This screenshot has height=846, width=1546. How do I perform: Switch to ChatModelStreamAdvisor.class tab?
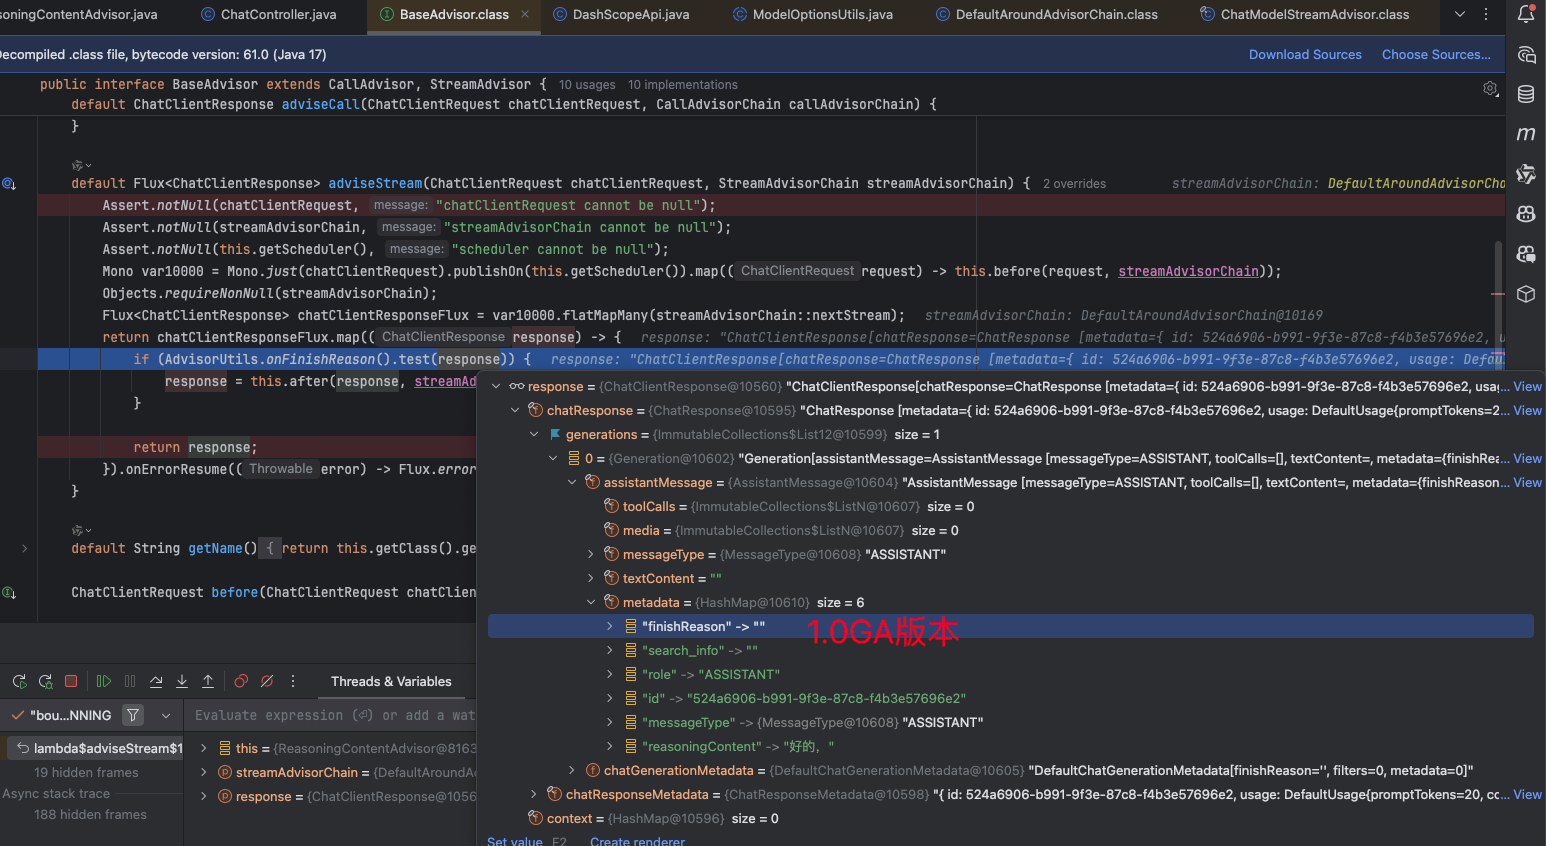coord(1304,14)
